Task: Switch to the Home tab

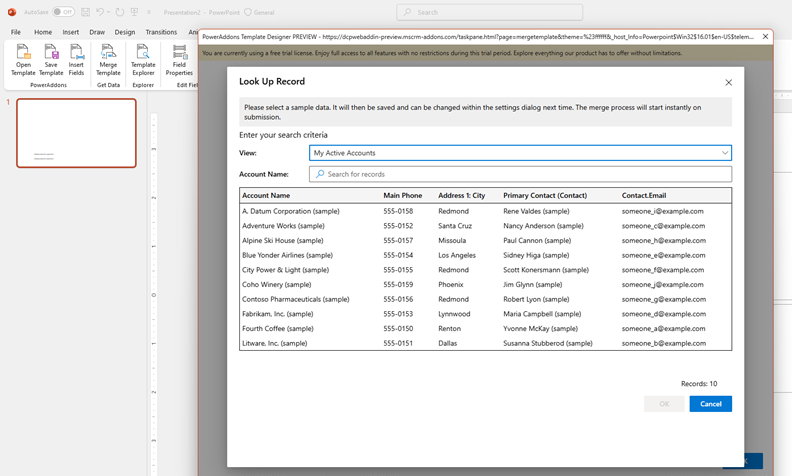Action: pos(43,32)
